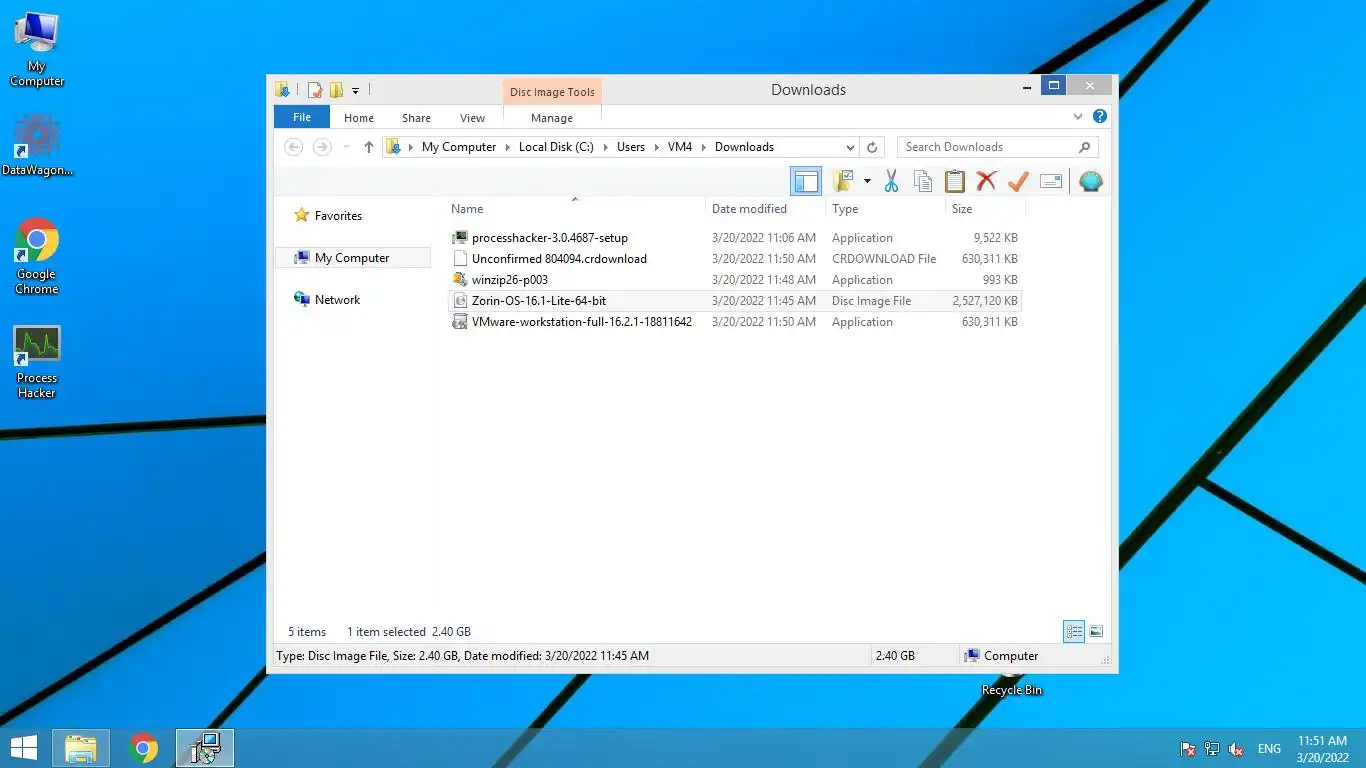Switch to Large icons view in status bar
This screenshot has height=768, width=1366.
point(1096,632)
